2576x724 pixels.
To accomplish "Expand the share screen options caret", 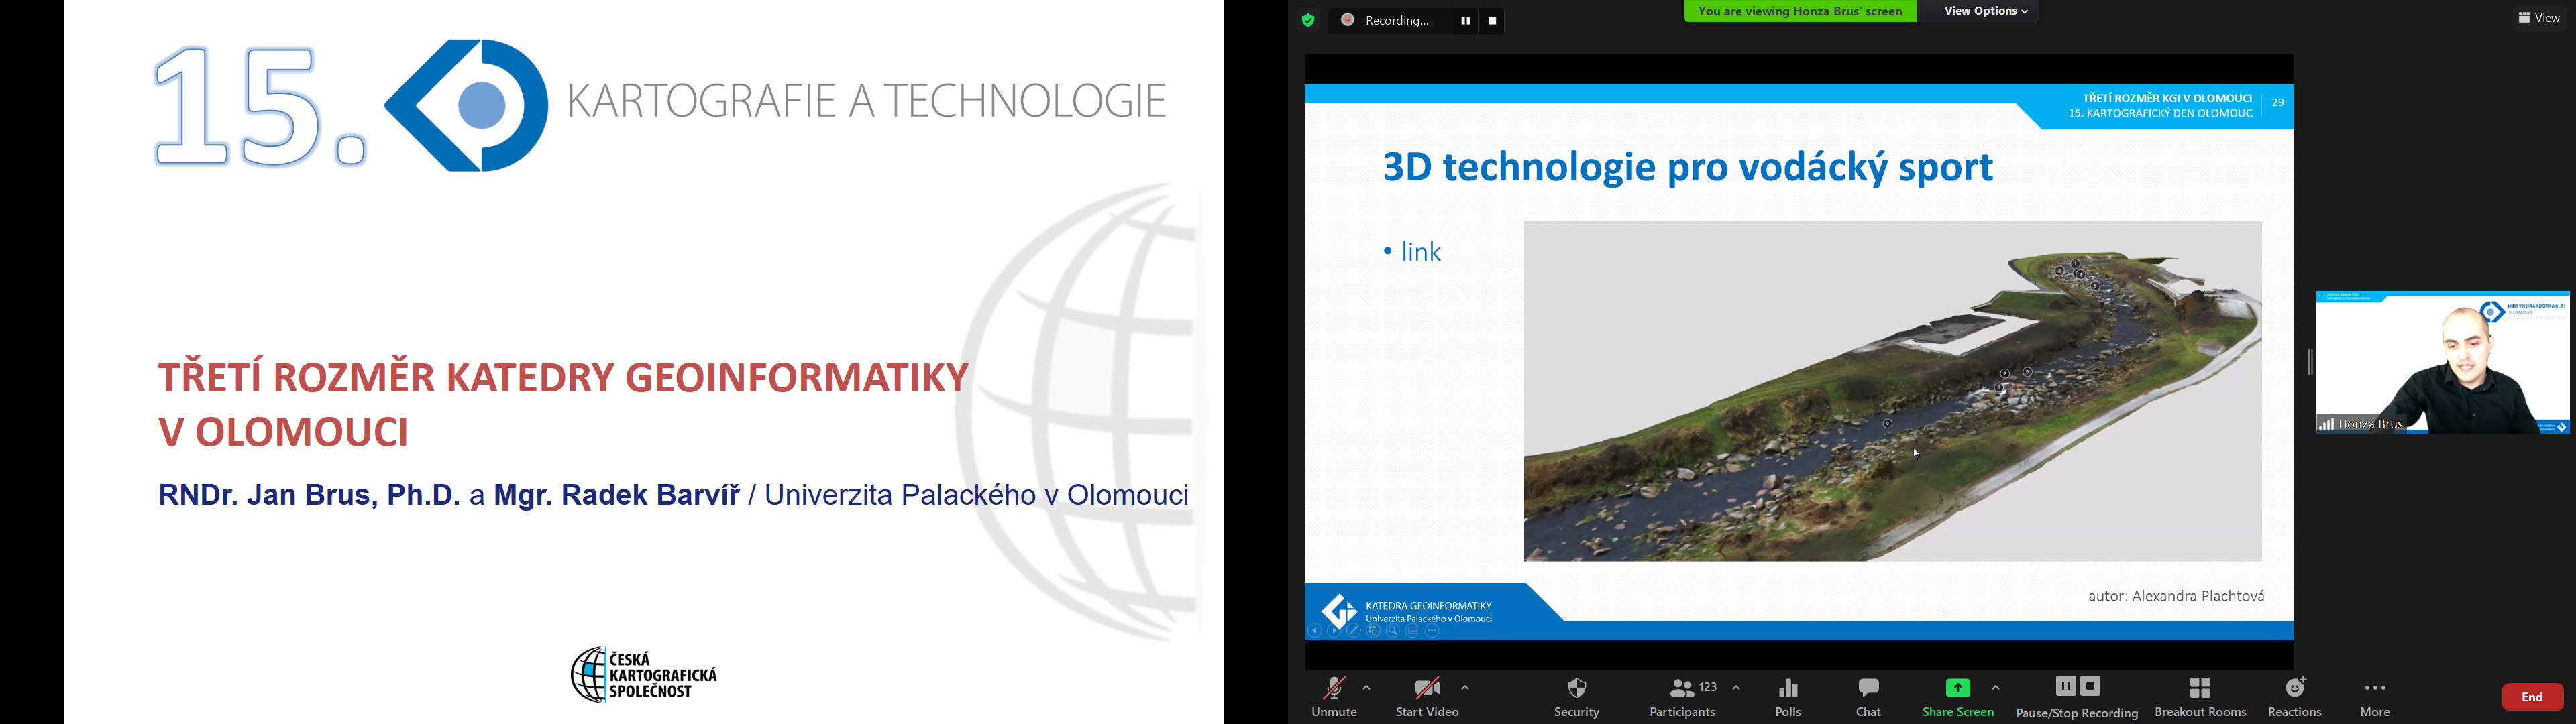I will pyautogui.click(x=1995, y=688).
